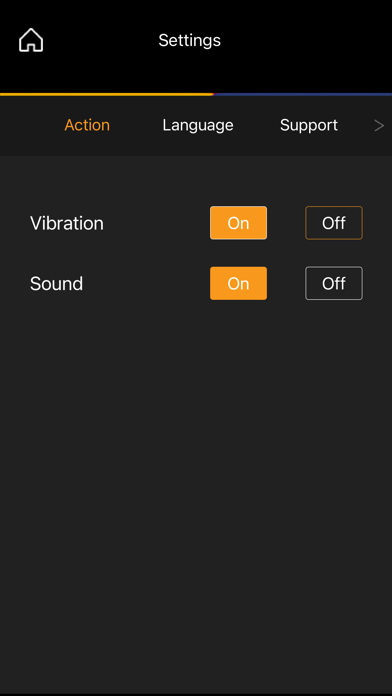Click the Sound label
The image size is (392, 696).
point(56,284)
